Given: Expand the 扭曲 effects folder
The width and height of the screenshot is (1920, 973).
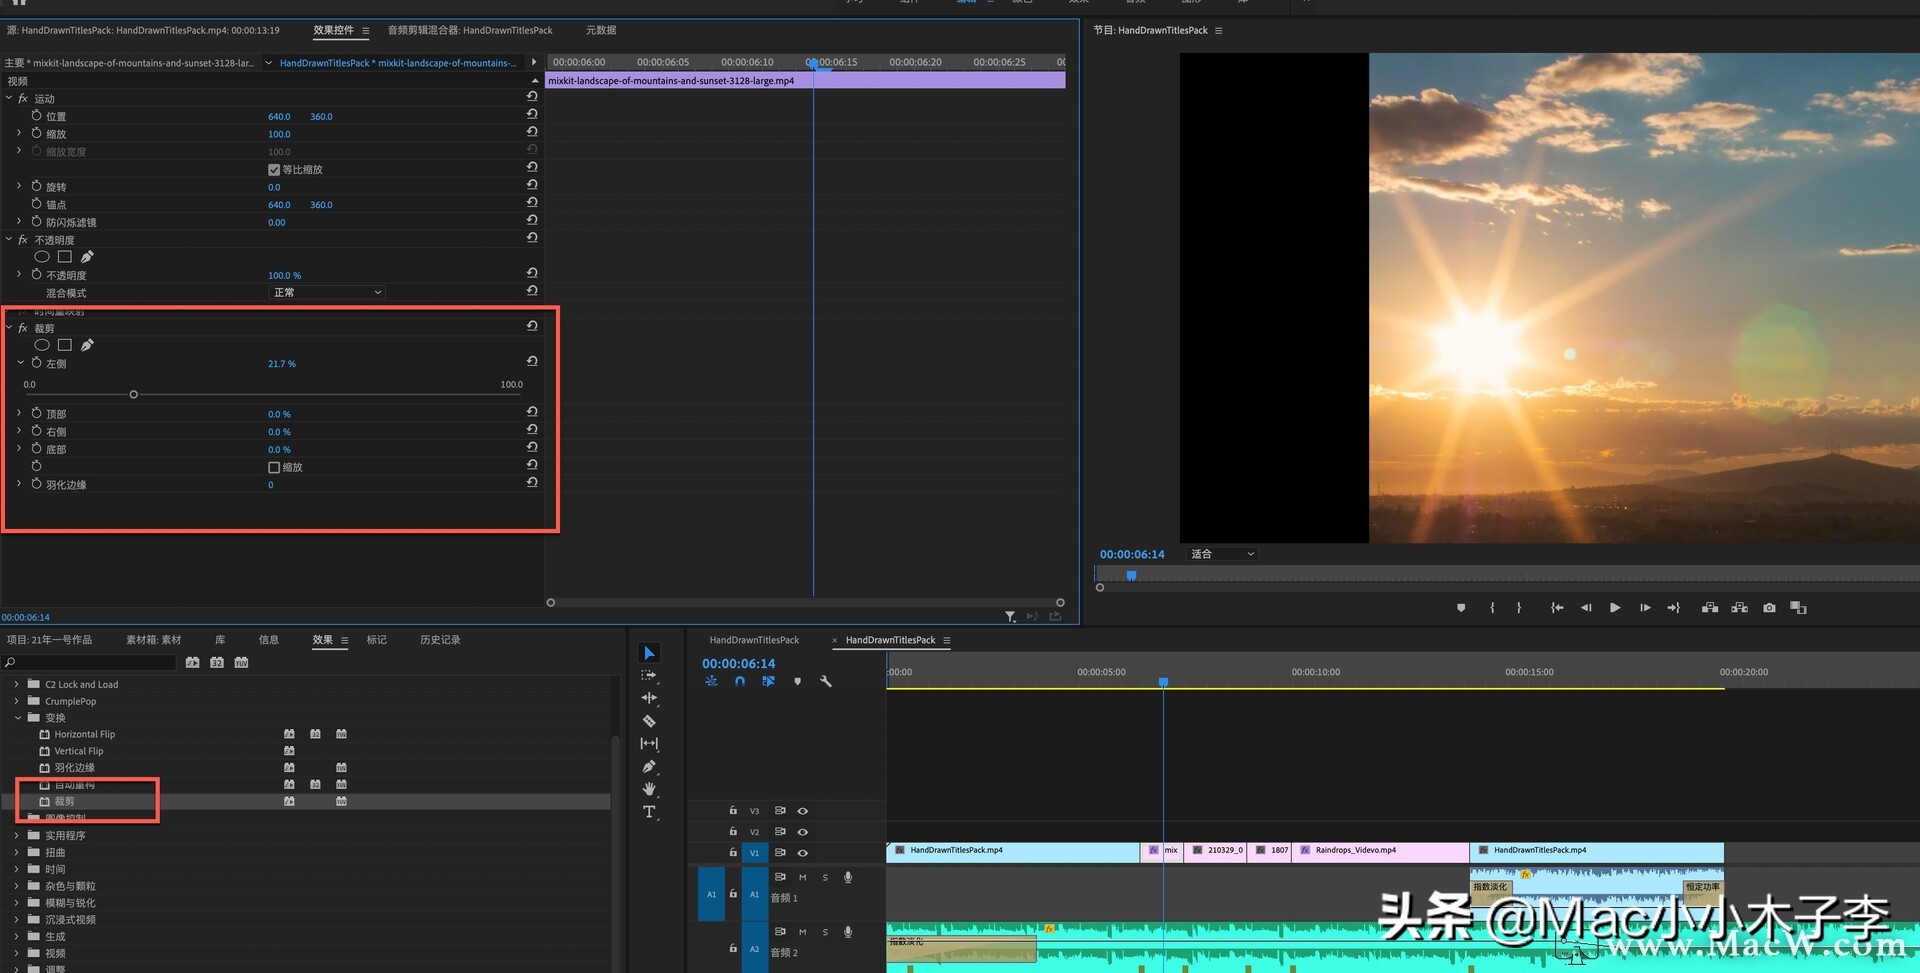Looking at the screenshot, I should point(16,853).
